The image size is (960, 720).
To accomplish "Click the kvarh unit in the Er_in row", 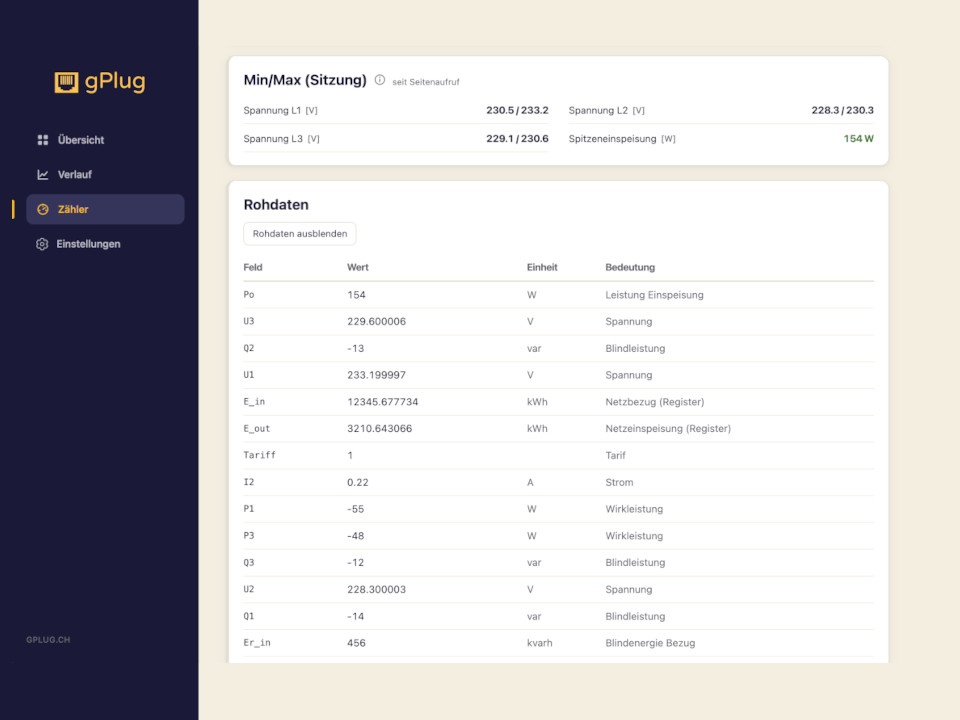I will pyautogui.click(x=539, y=643).
